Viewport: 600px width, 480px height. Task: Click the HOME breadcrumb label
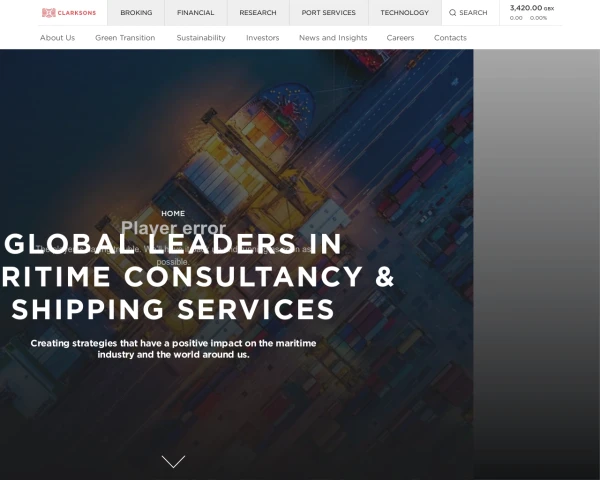pyautogui.click(x=173, y=214)
